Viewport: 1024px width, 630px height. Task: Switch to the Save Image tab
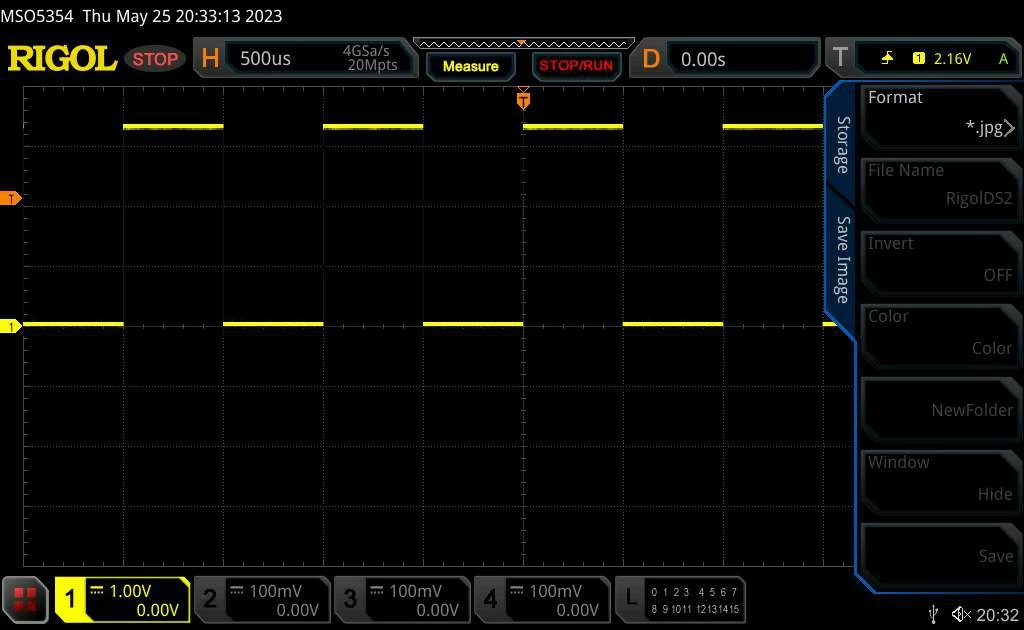point(843,260)
